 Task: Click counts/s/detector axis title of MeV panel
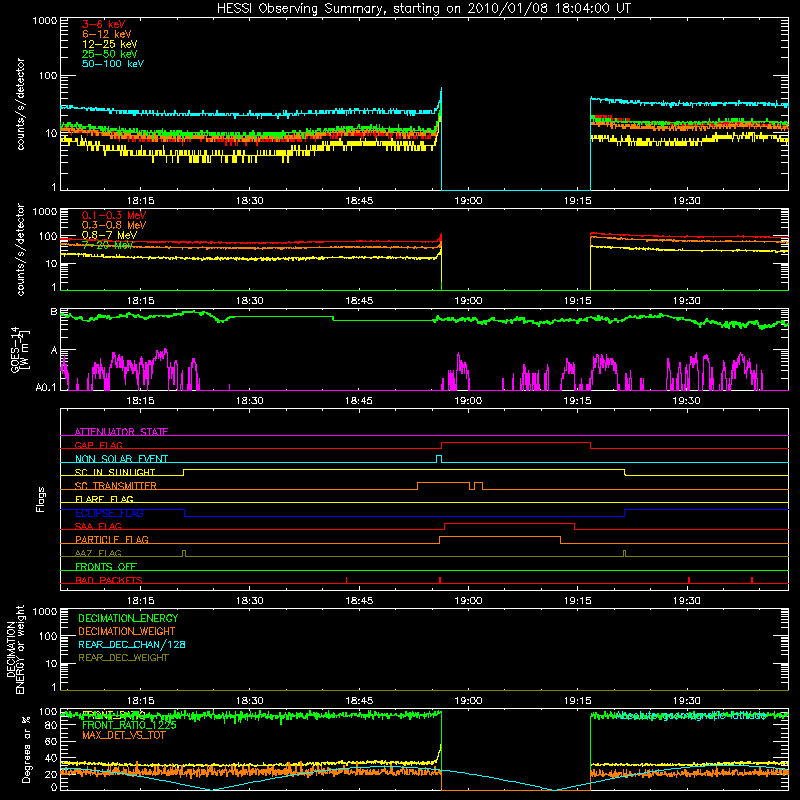(20, 249)
